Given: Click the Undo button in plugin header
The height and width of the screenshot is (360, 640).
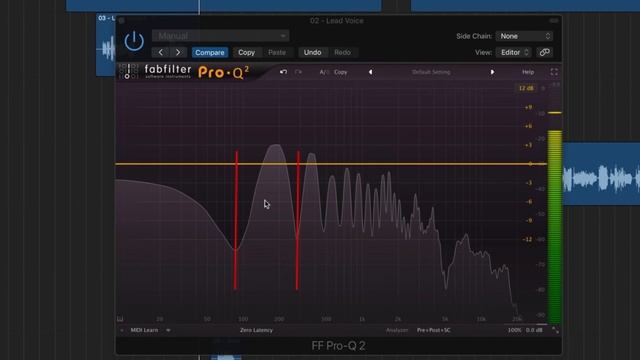Looking at the screenshot, I should tap(312, 52).
